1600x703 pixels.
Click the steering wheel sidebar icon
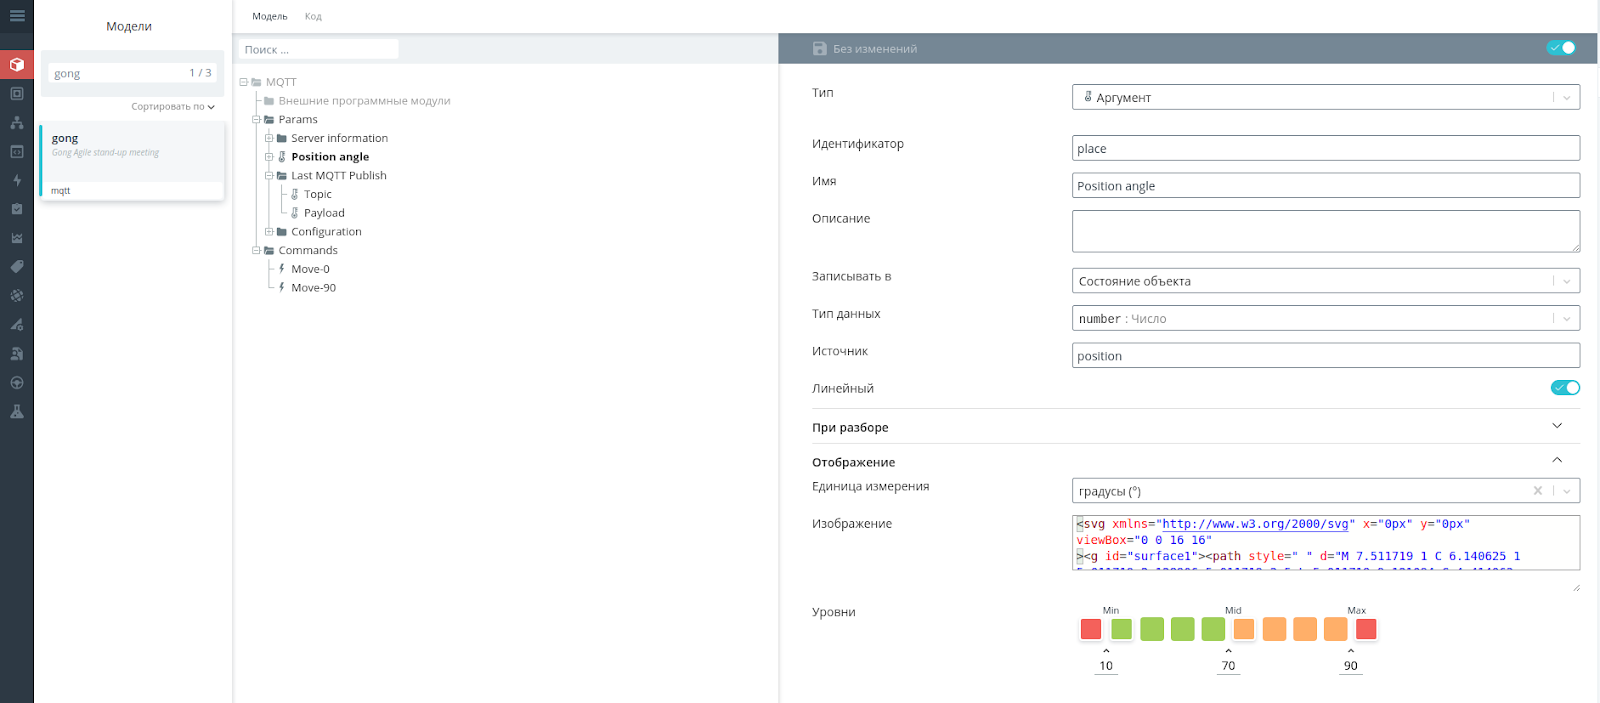17,383
